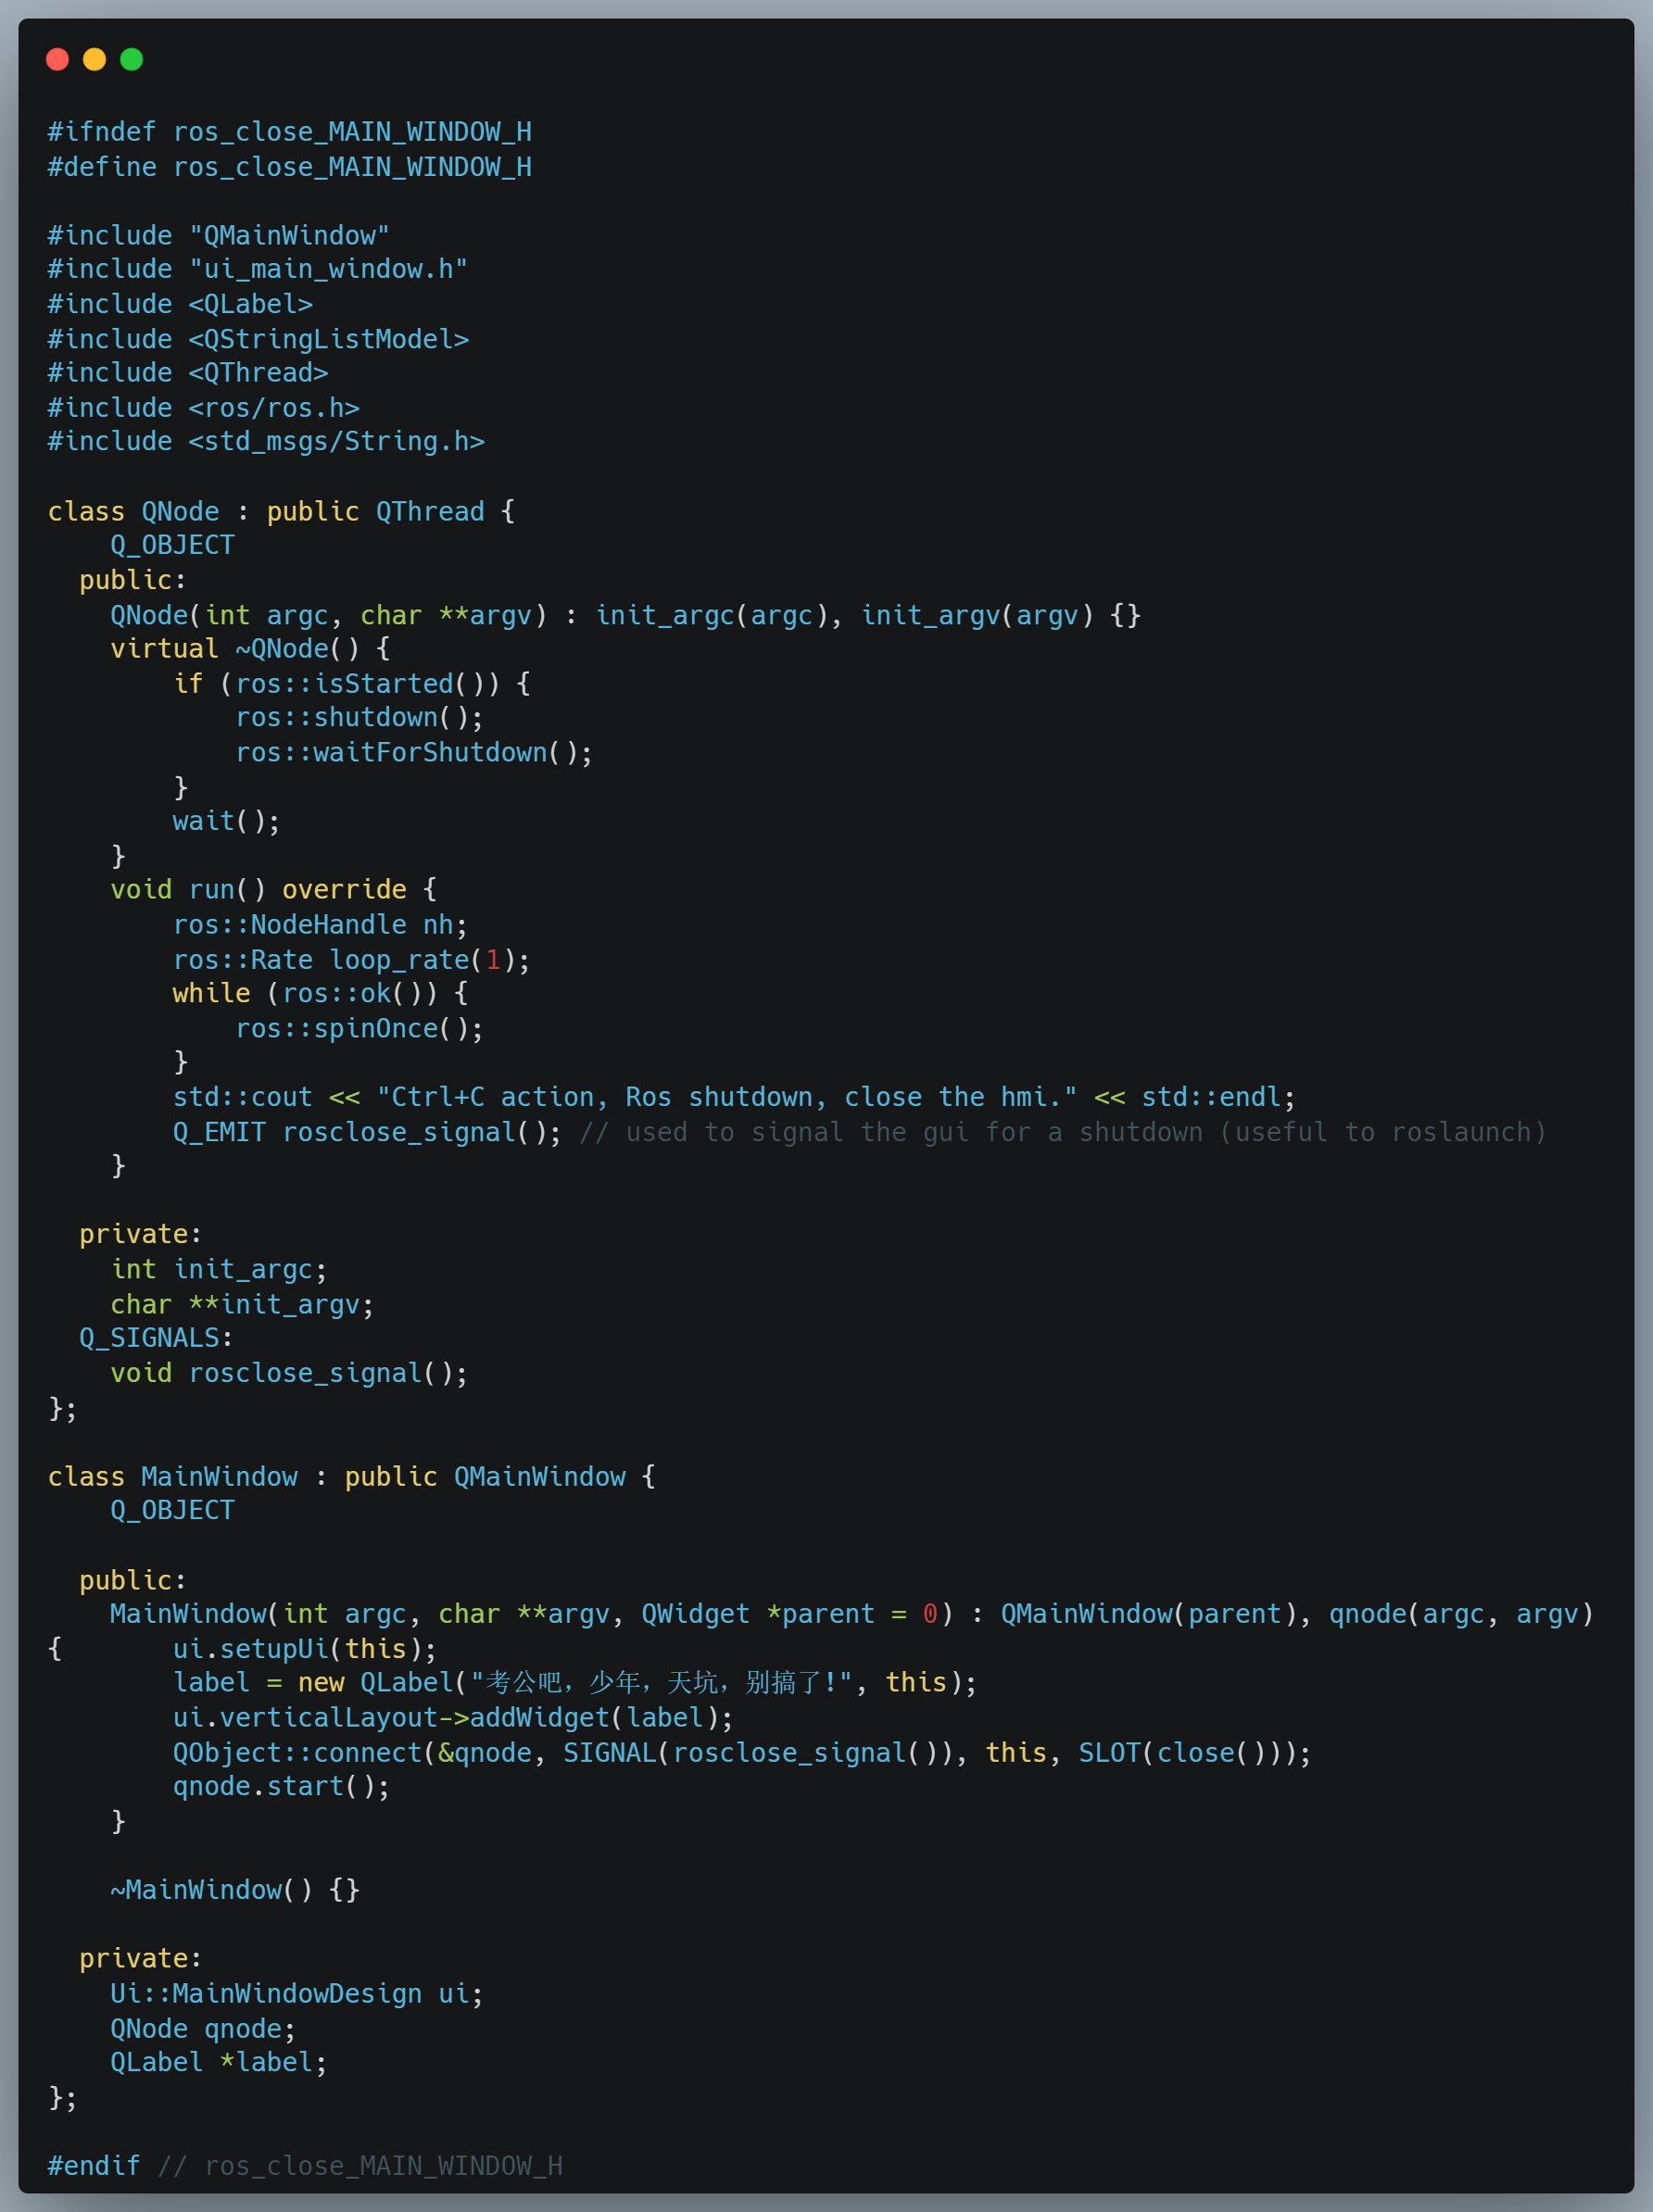Click the 'void rosclose_signal();' declaration
The width and height of the screenshot is (1653, 2212).
coord(290,1374)
